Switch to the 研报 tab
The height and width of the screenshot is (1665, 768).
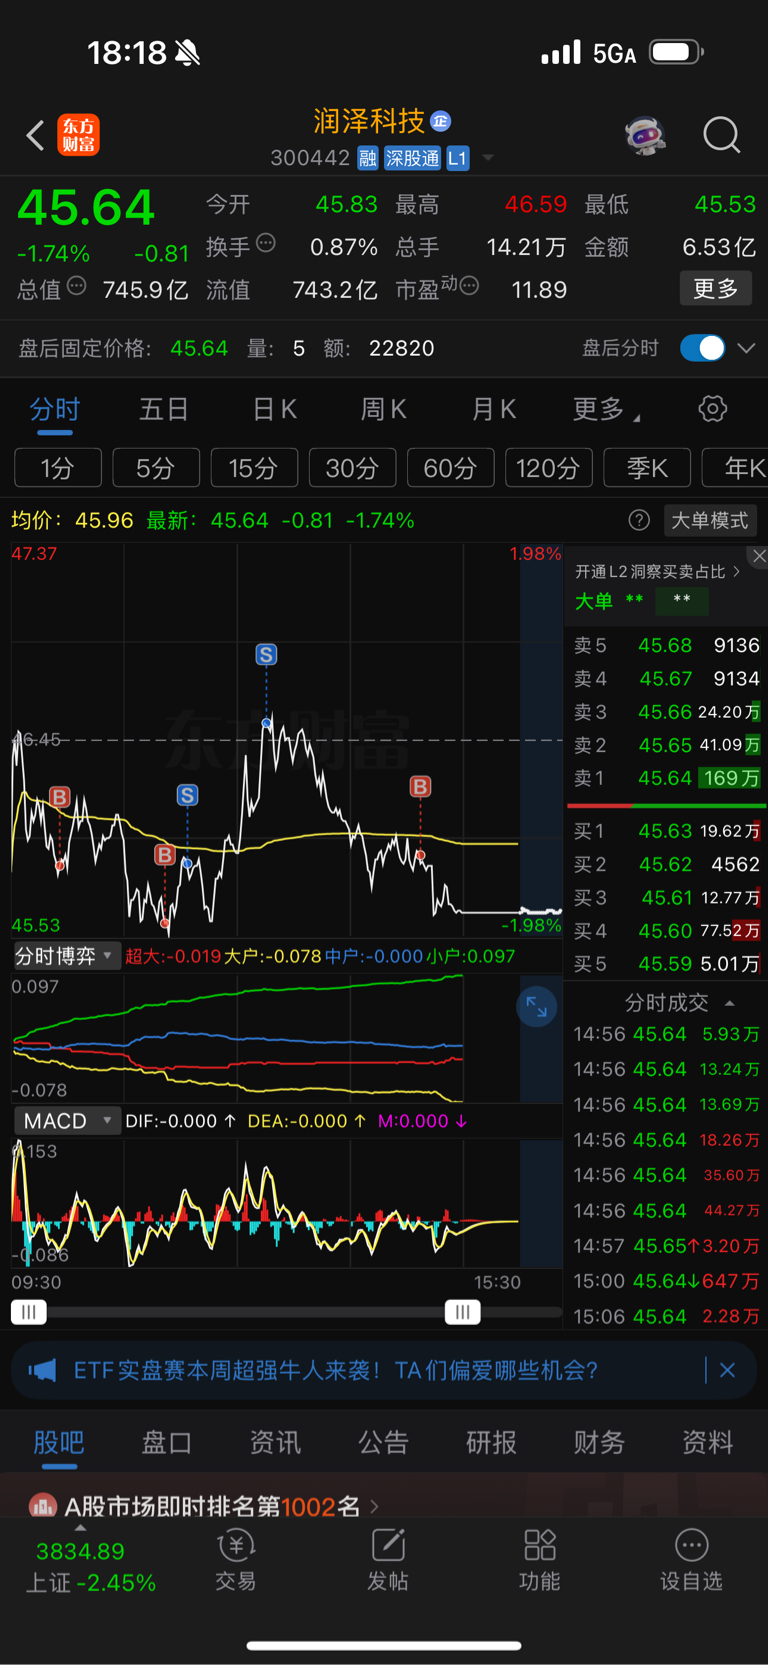[491, 1442]
